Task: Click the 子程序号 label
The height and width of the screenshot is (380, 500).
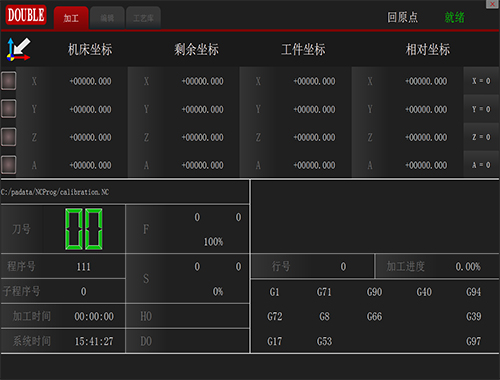Action: (x=21, y=291)
